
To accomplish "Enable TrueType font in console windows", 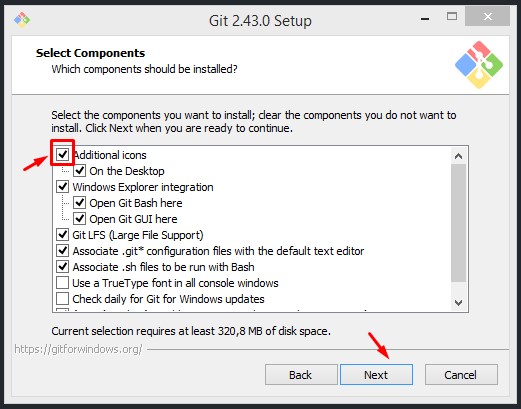I will (62, 283).
